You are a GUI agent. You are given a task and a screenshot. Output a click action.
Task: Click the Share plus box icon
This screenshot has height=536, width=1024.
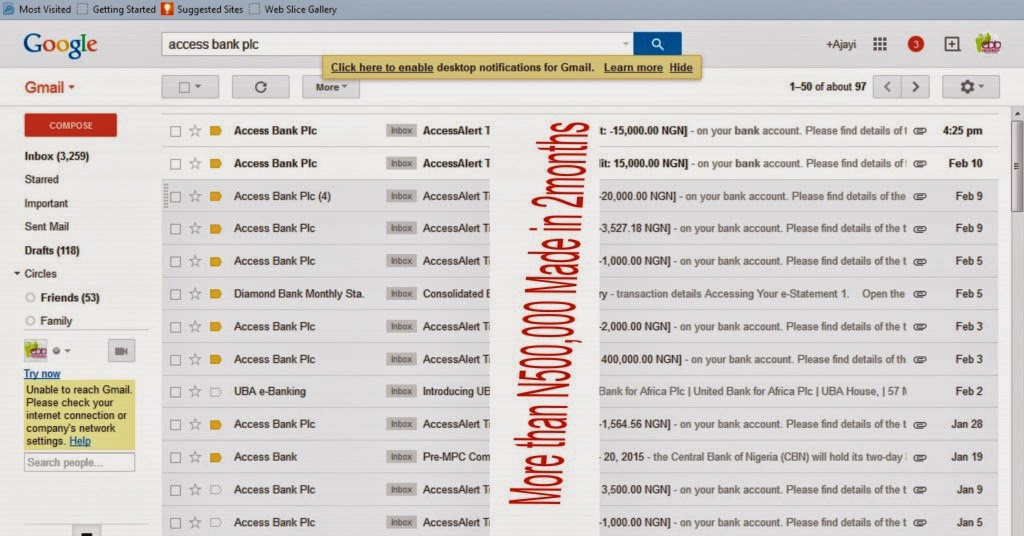pos(952,44)
